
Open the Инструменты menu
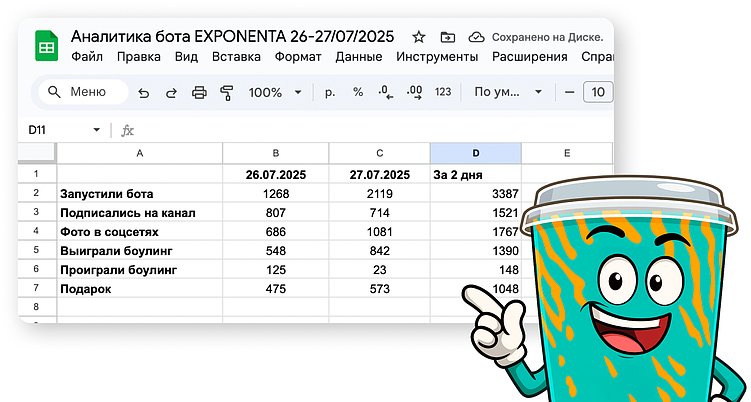point(437,57)
